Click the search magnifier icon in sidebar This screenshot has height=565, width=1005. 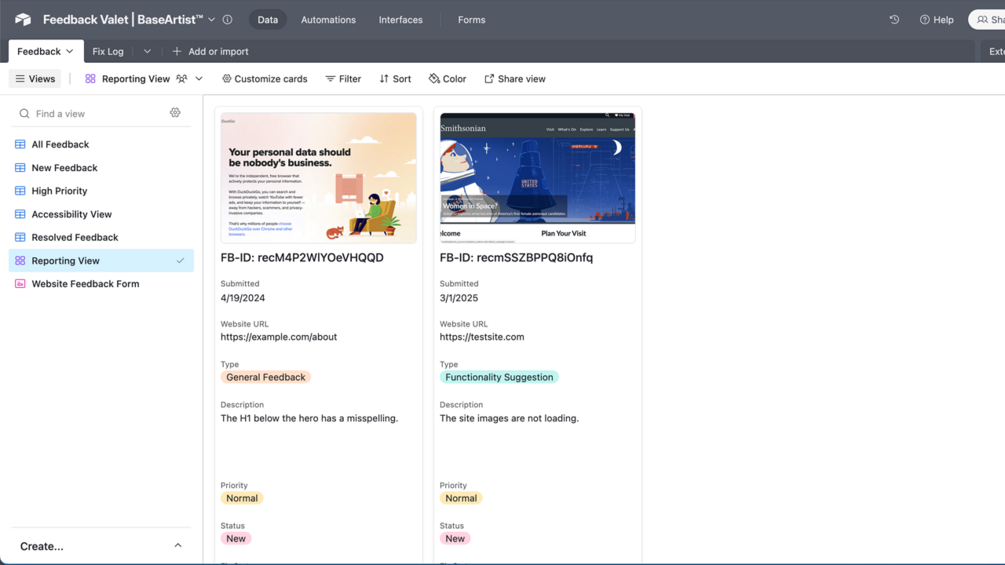coord(24,113)
